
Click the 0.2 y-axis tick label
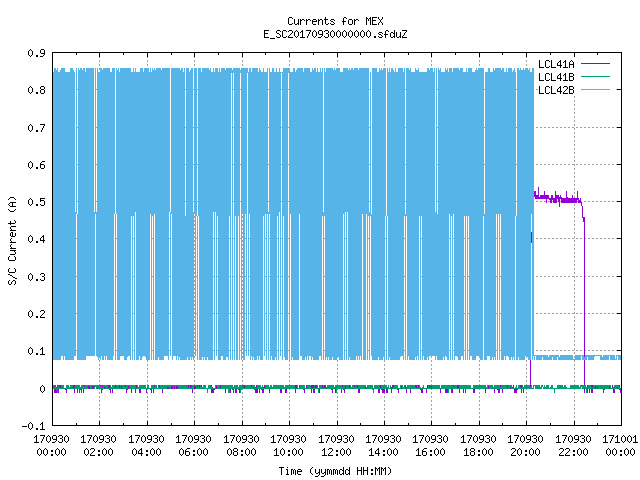point(36,314)
